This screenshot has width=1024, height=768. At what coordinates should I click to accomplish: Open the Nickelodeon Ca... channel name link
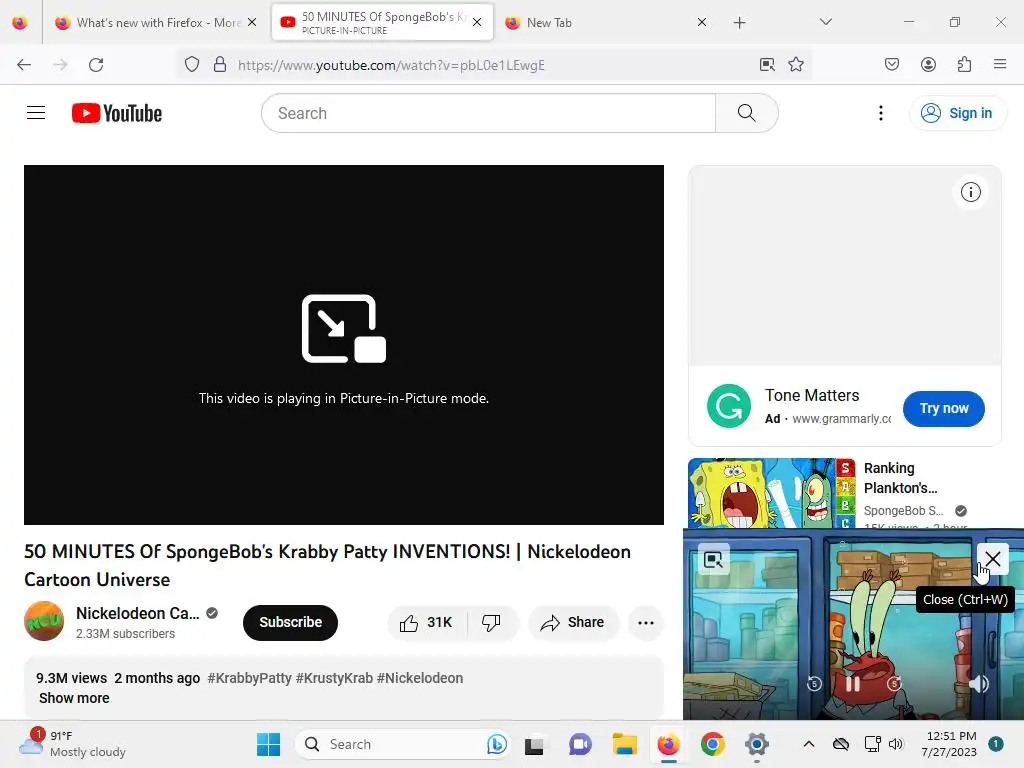(138, 613)
